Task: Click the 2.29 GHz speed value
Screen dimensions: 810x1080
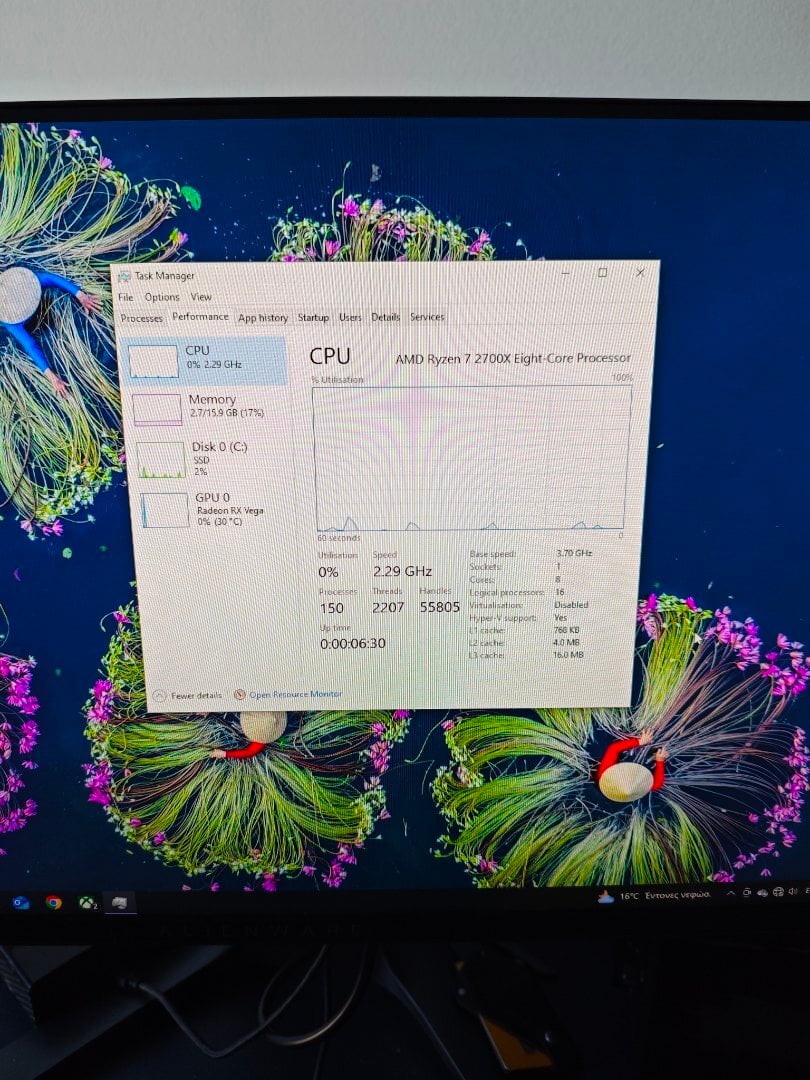Action: 402,572
